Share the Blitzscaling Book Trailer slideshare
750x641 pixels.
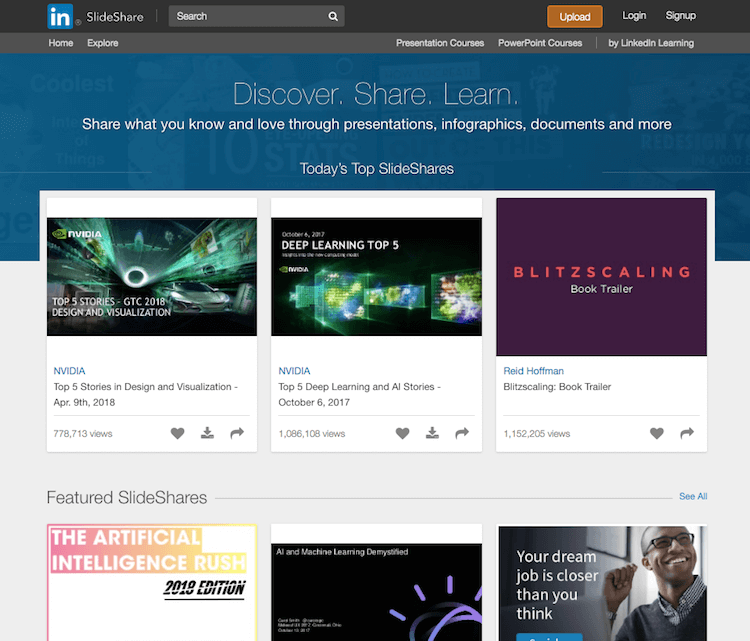tap(687, 433)
